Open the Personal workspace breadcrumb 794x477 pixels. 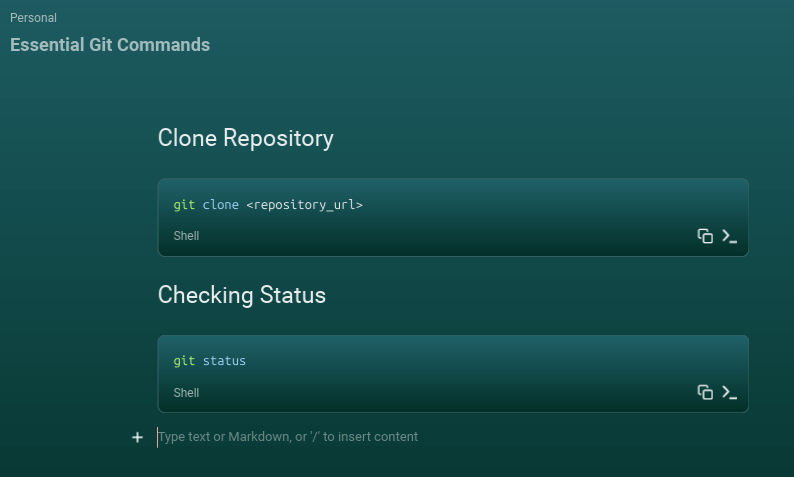(33, 18)
